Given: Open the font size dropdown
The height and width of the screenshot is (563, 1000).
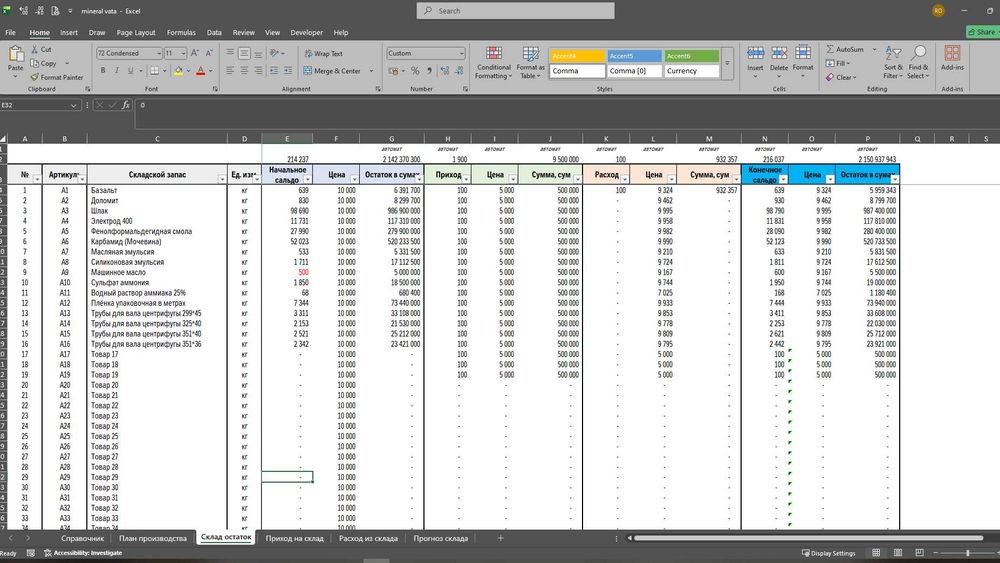Looking at the screenshot, I should tap(183, 54).
